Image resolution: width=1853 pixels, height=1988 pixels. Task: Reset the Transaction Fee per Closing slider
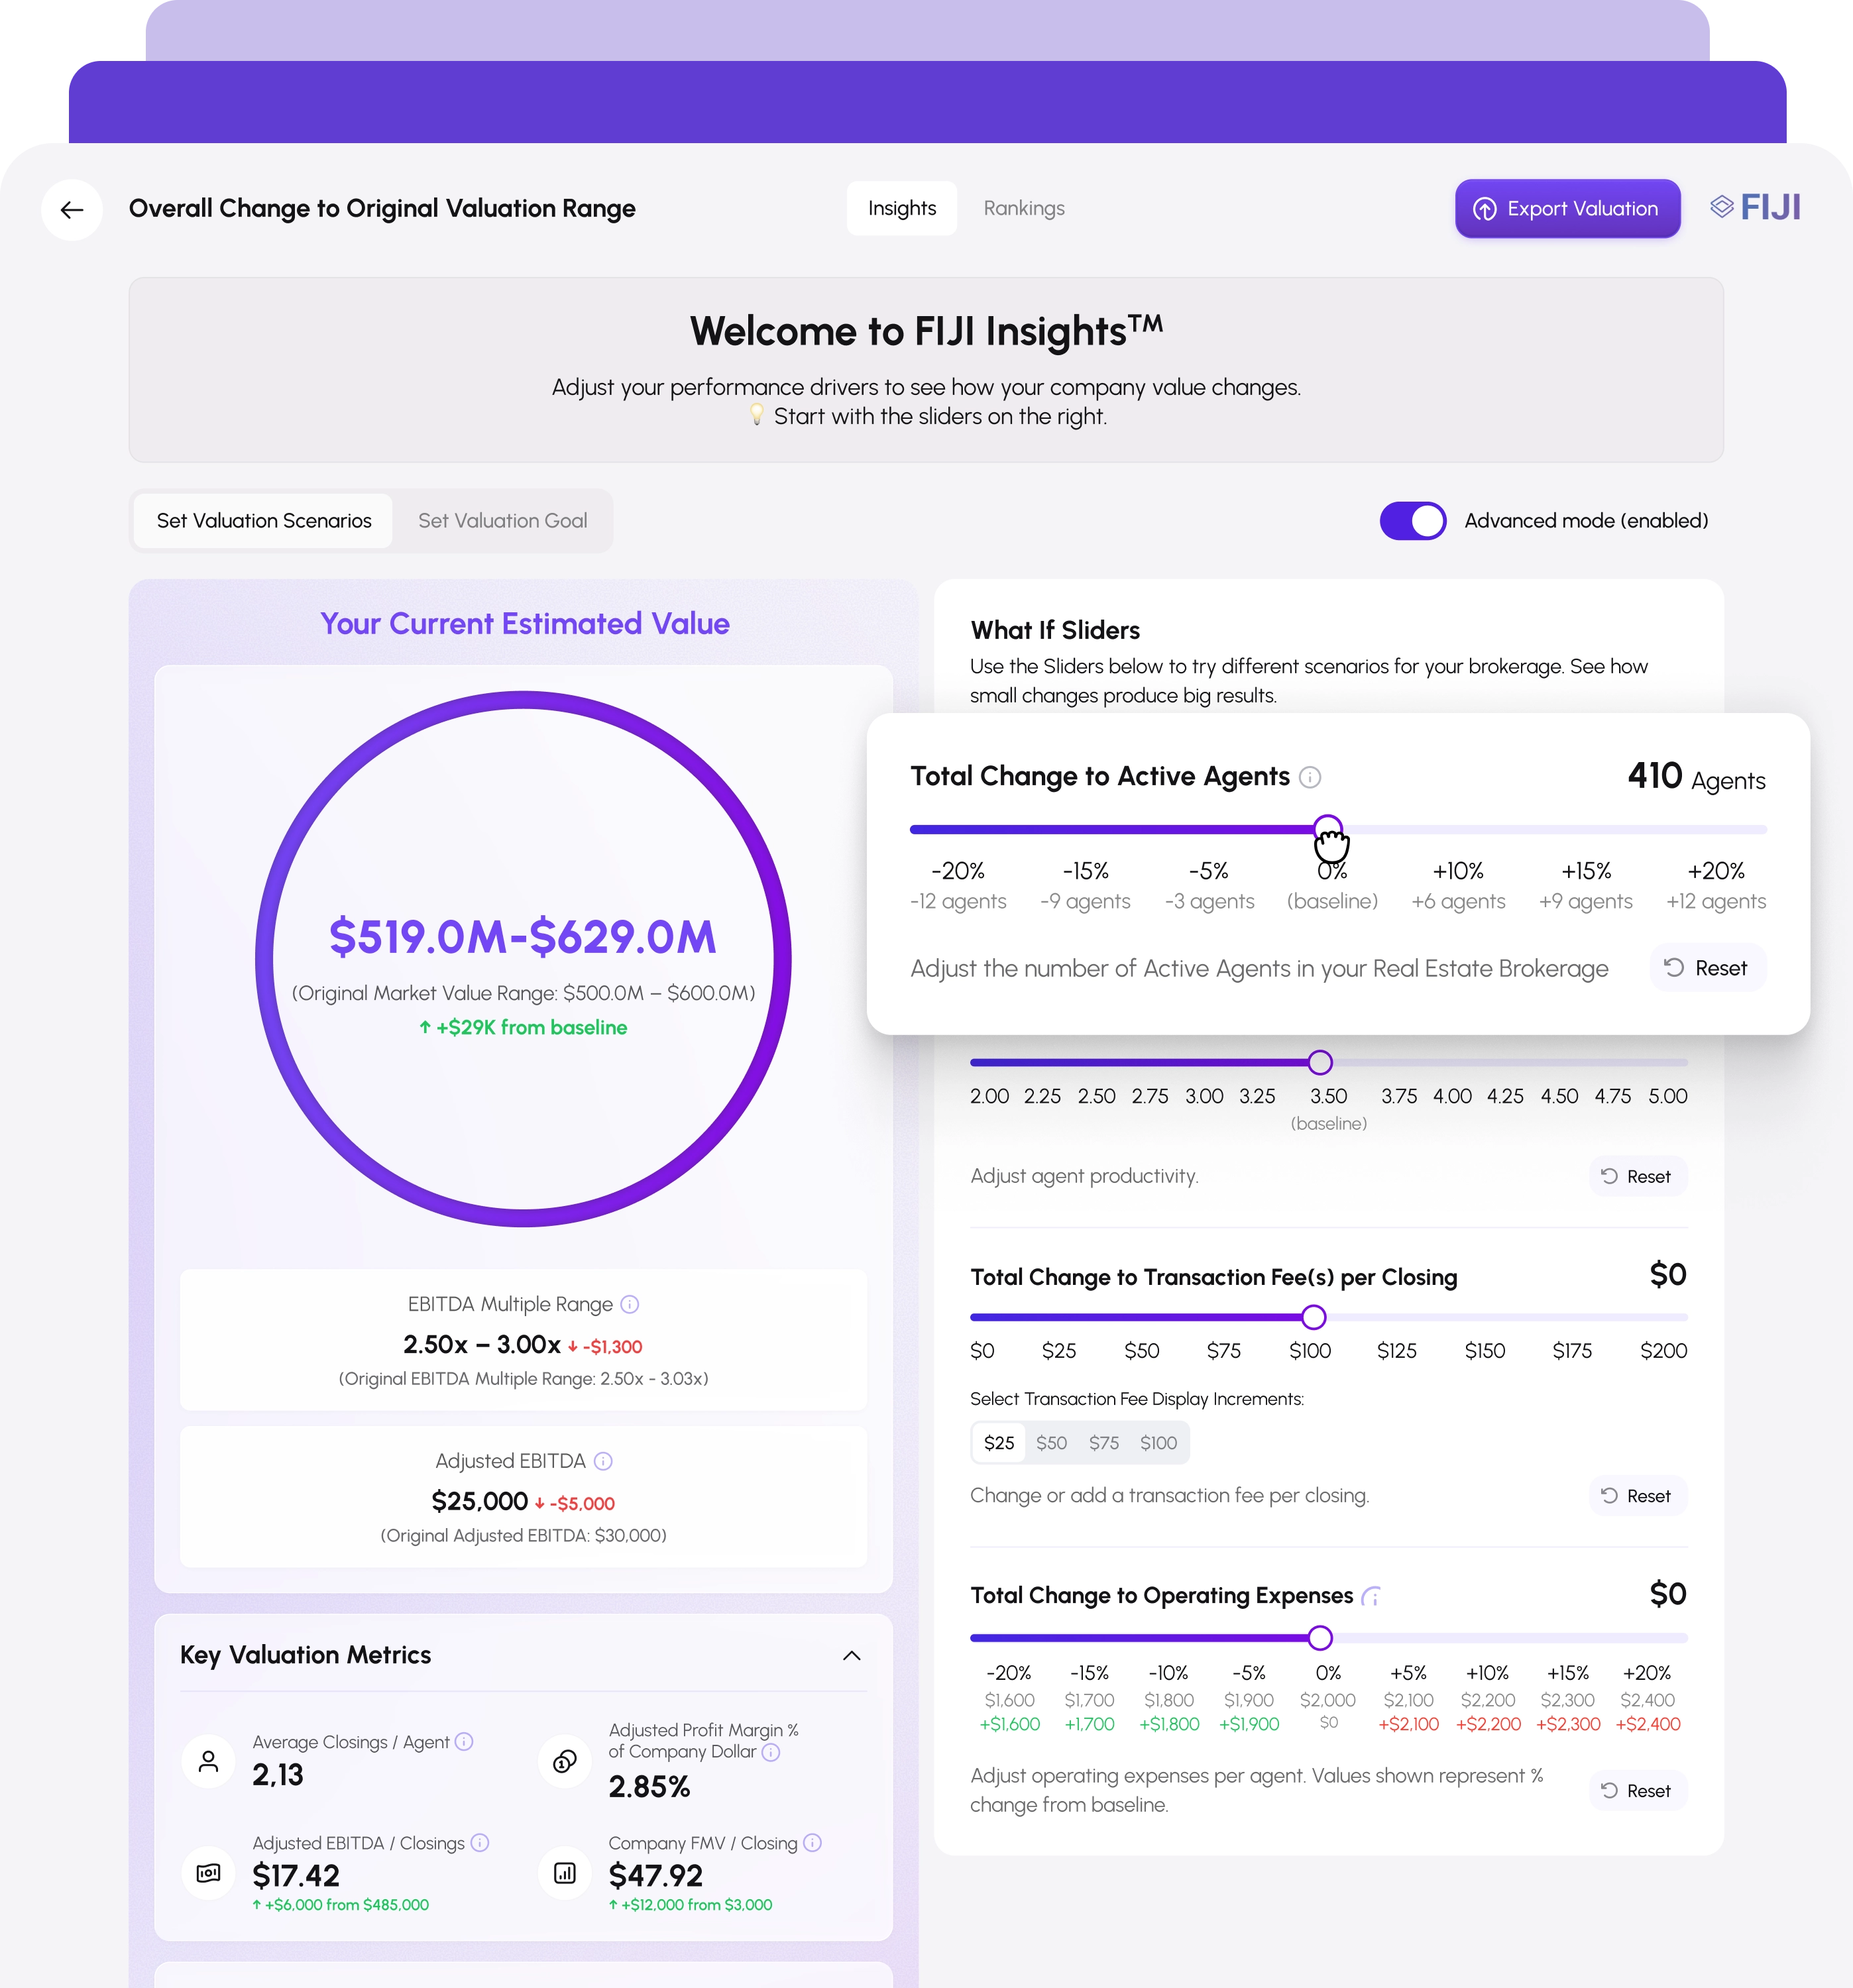pos(1638,1496)
